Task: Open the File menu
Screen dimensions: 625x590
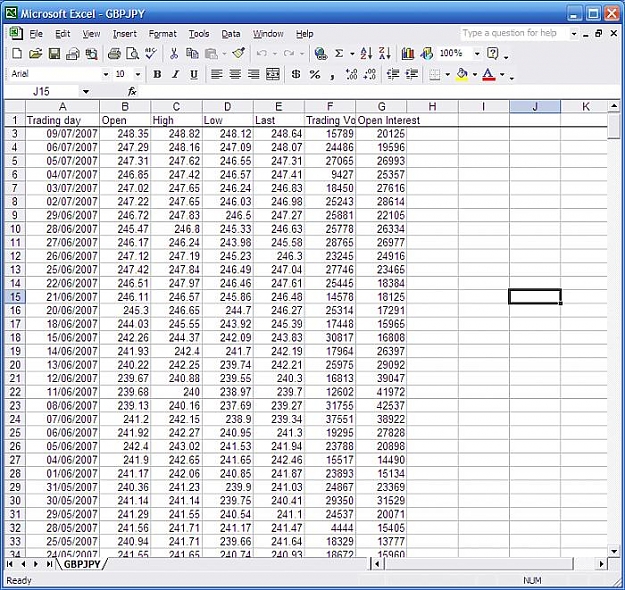Action: (x=36, y=34)
